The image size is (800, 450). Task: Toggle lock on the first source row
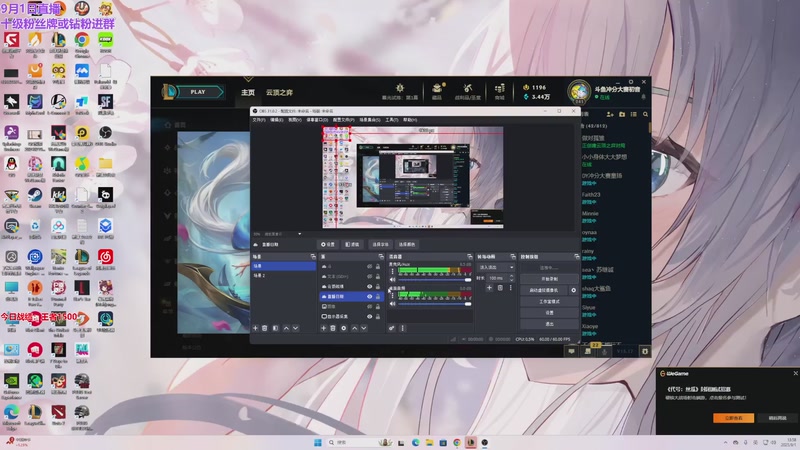pyautogui.click(x=378, y=266)
